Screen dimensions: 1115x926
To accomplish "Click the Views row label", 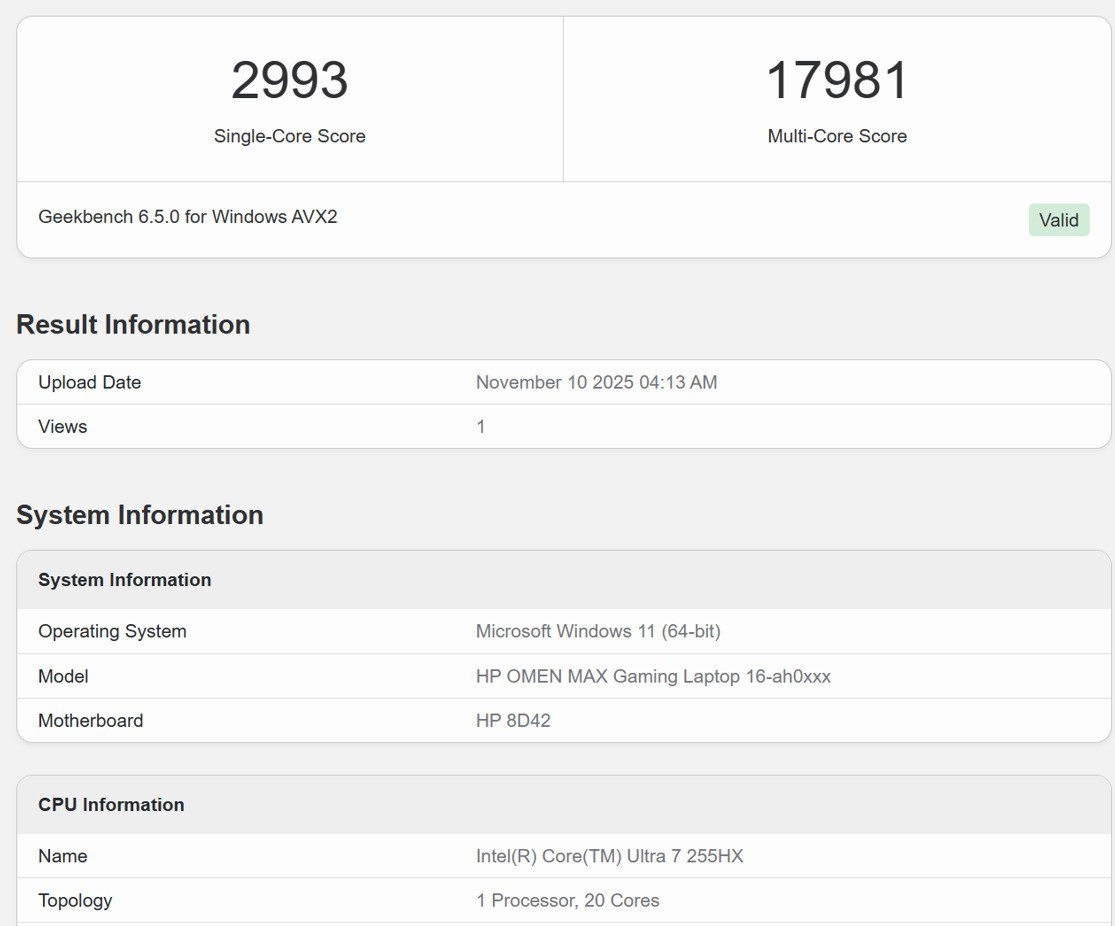I will point(62,426).
